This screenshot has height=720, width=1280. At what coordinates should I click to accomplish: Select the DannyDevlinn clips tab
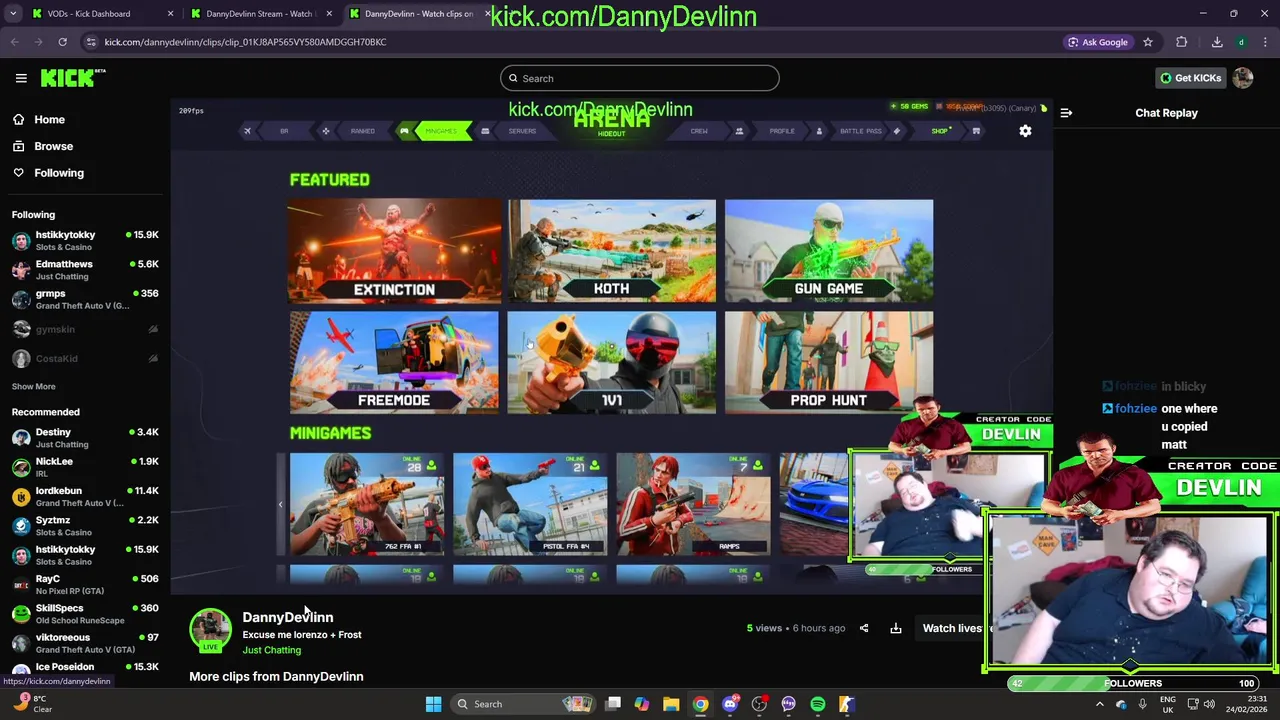tap(417, 14)
